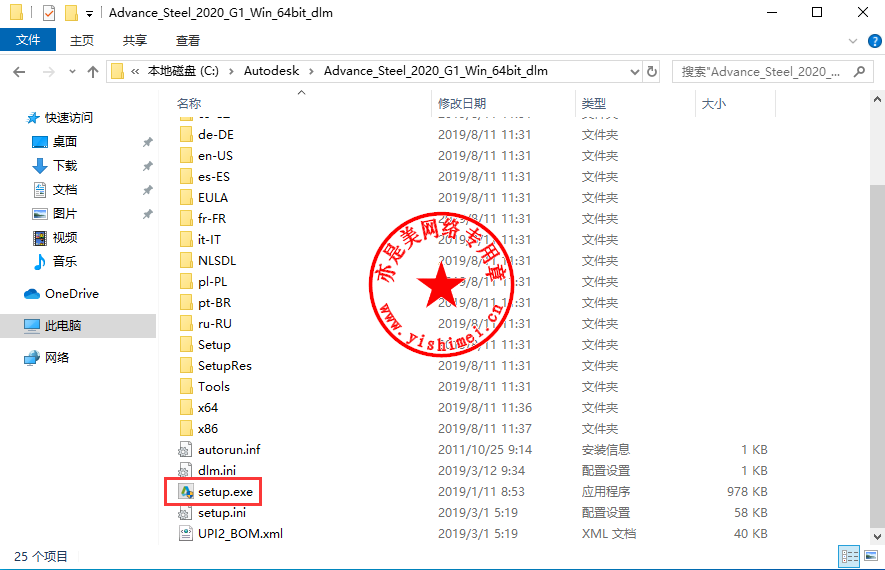Open the 文件 ribbon tab
This screenshot has height=570, width=885.
28,40
